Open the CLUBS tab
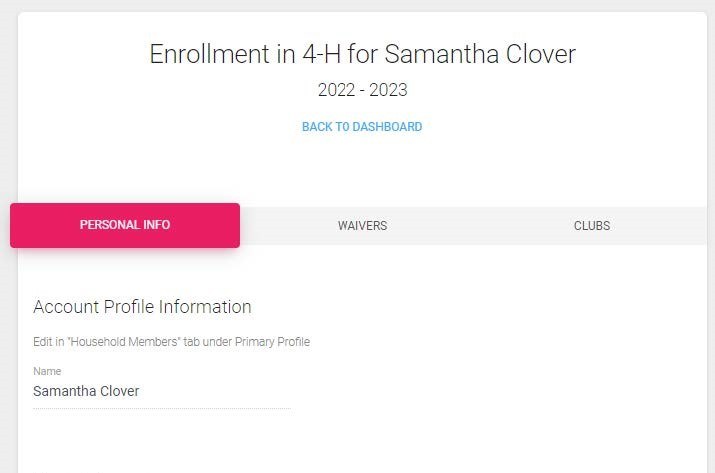The height and width of the screenshot is (473, 715). 592,226
